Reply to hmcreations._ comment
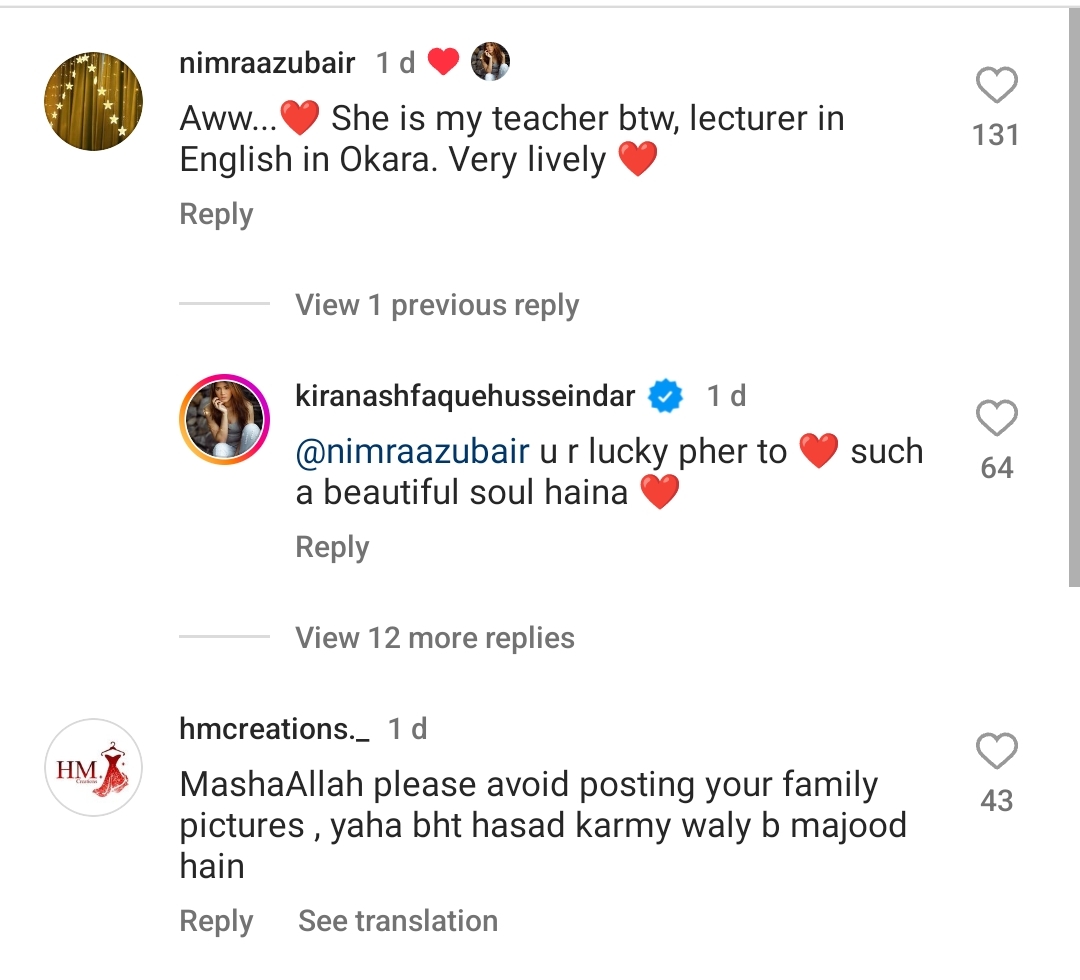Image resolution: width=1080 pixels, height=980 pixels. tap(216, 921)
